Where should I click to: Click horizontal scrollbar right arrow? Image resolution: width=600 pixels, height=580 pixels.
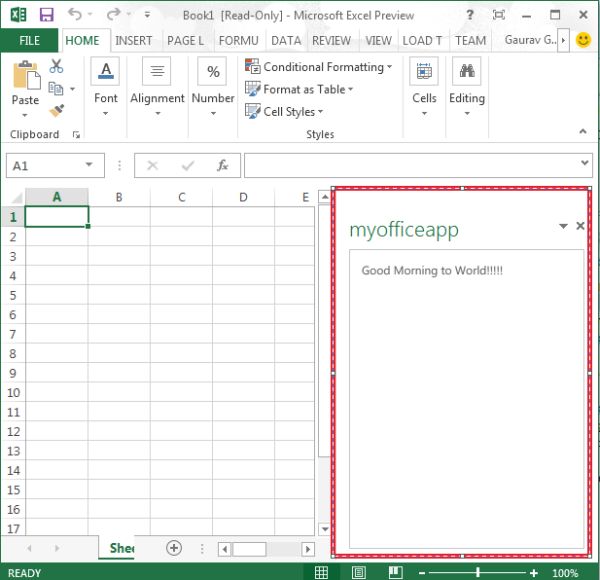click(x=308, y=550)
